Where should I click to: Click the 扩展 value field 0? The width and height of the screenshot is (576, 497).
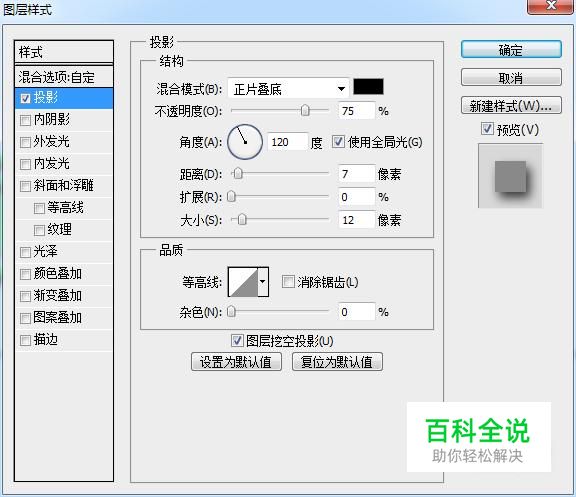coord(356,197)
